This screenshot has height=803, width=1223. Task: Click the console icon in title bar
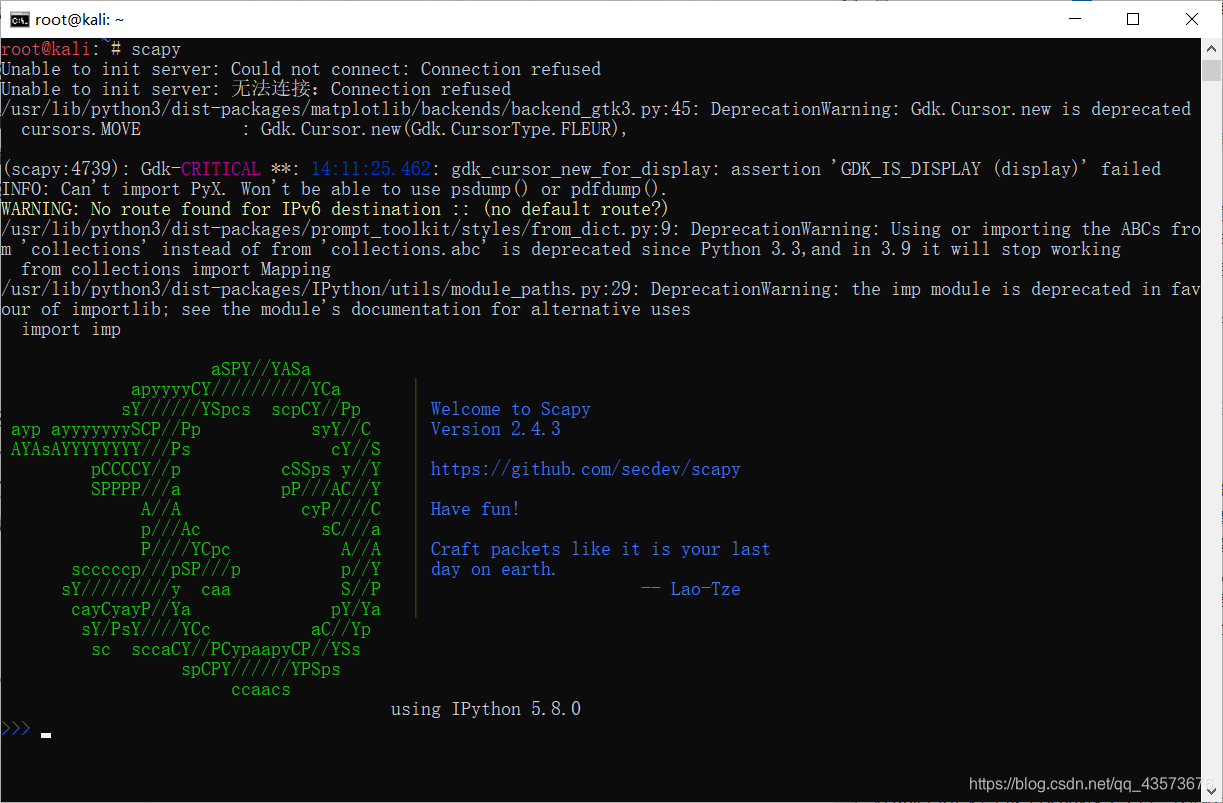coord(19,18)
